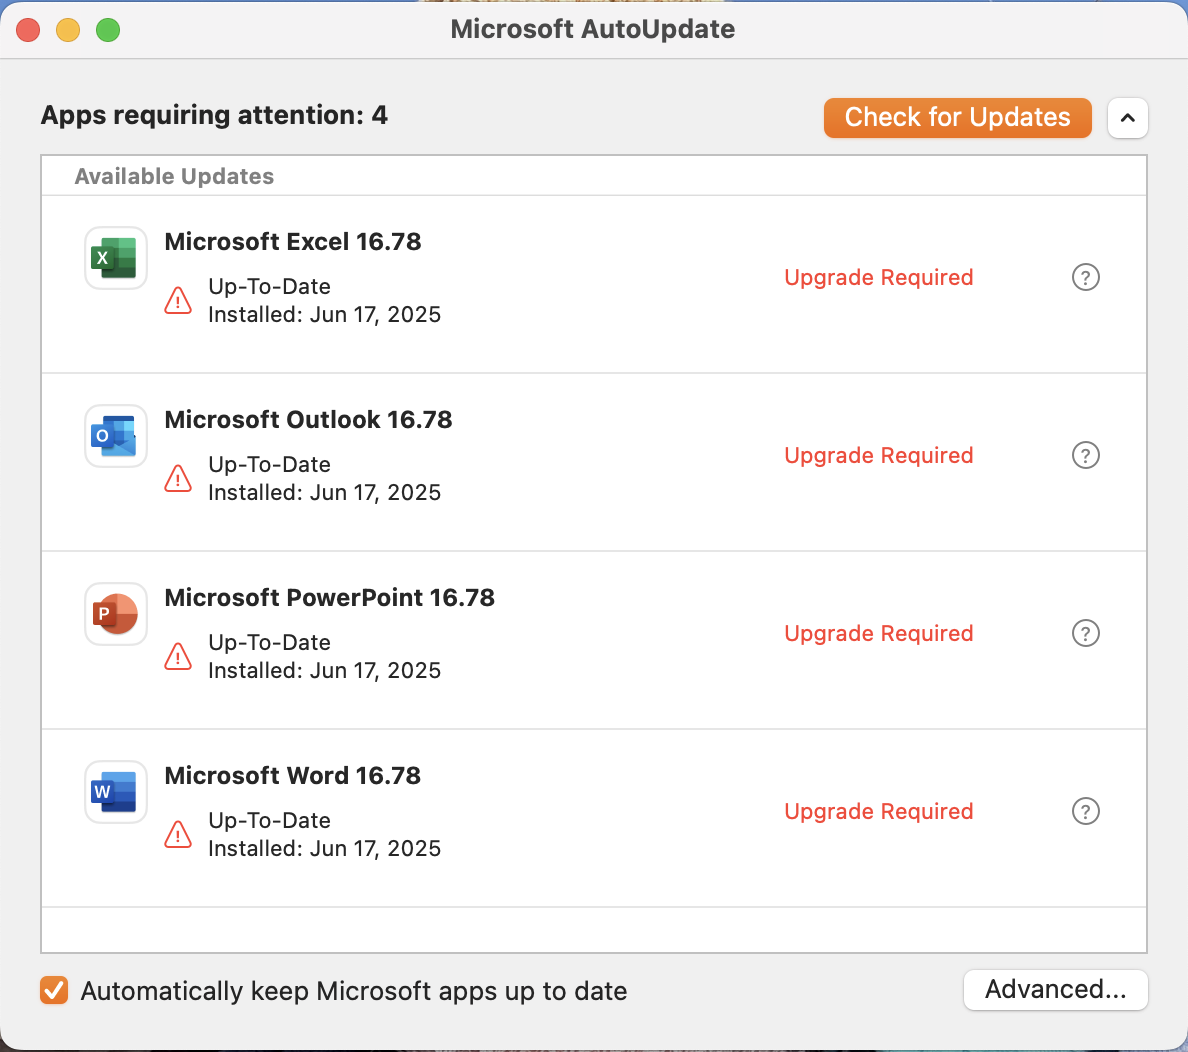This screenshot has width=1188, height=1052.
Task: Click Word's Up-To-Date status text
Action: tap(270, 821)
